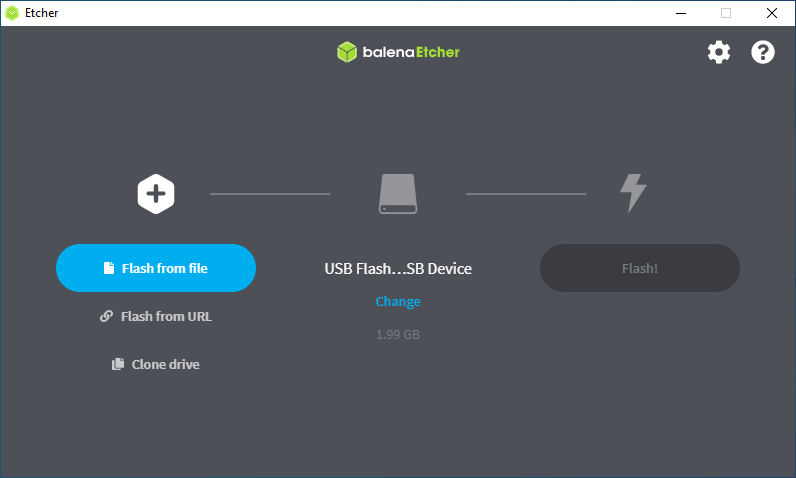This screenshot has height=478, width=796.
Task: Open settings via the gear icon
Action: (719, 52)
